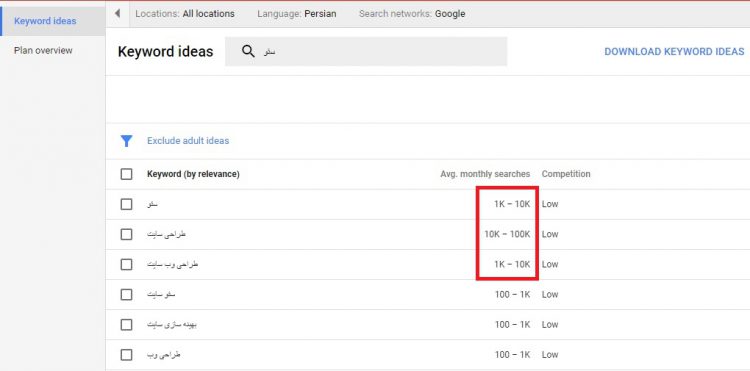Check the box for the طراحی وب row
This screenshot has width=750, height=371.
coord(126,355)
